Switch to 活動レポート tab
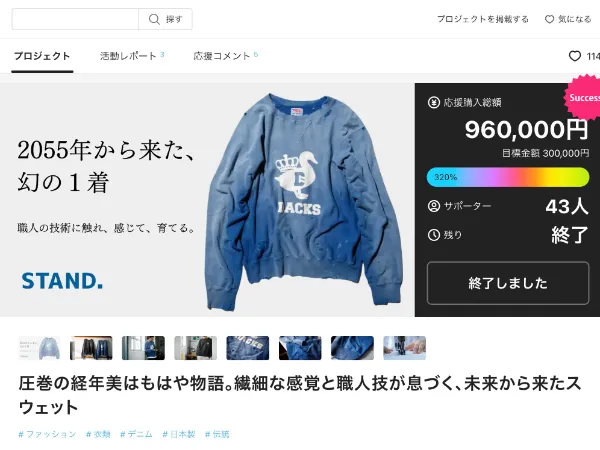 point(132,56)
